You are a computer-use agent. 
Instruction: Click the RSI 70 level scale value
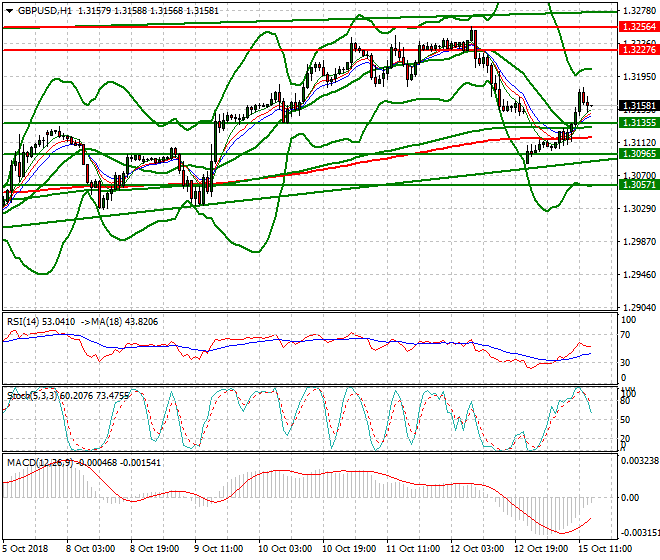pyautogui.click(x=625, y=335)
